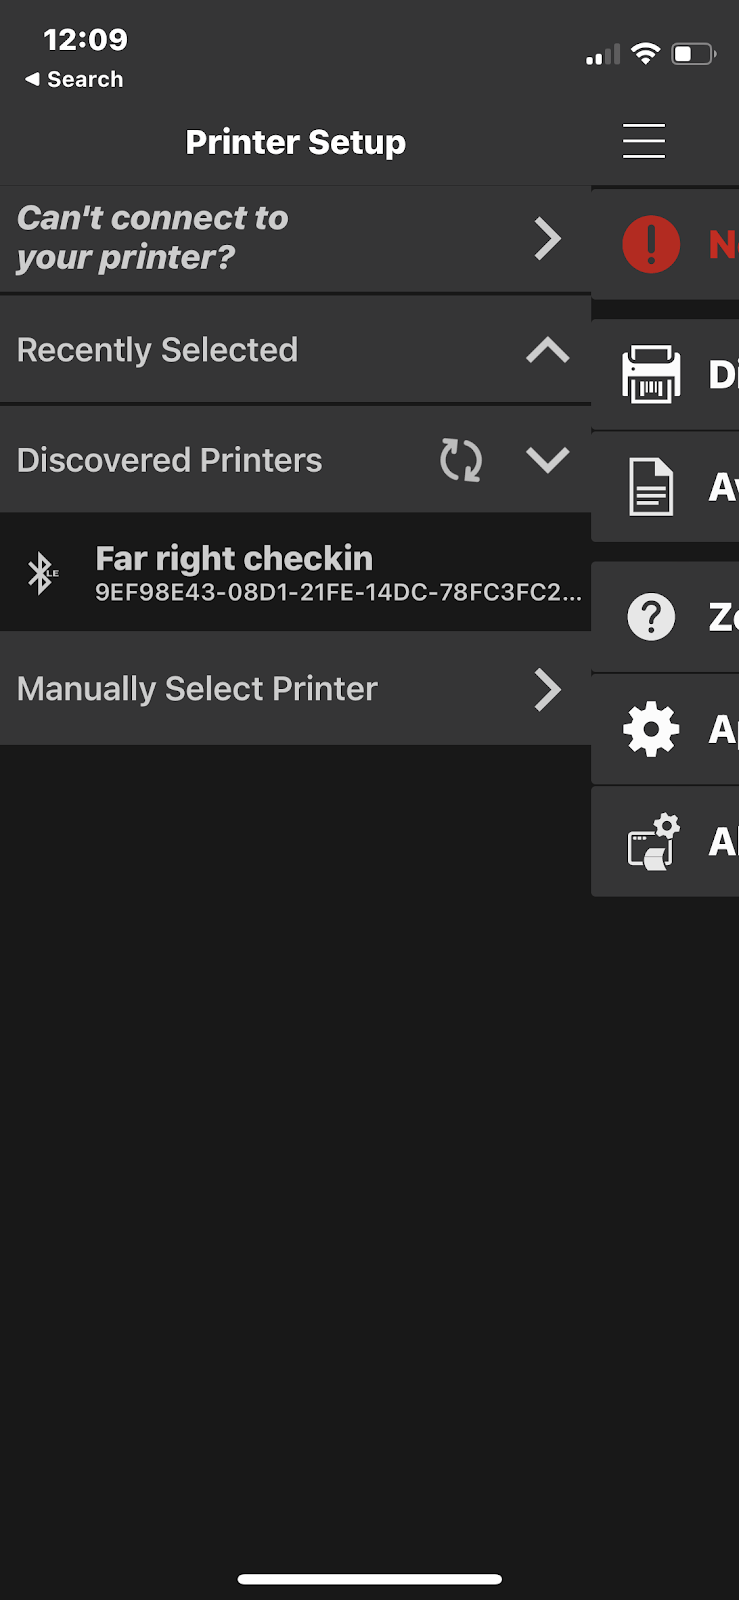Open the hamburger menu icon
This screenshot has height=1600, width=739.
click(644, 141)
